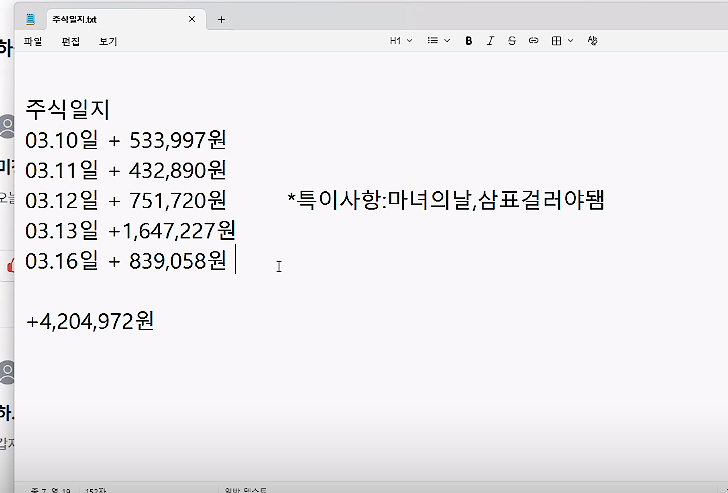This screenshot has height=493, width=728.
Task: Click the 주식일지 heading line
Action: click(68, 110)
